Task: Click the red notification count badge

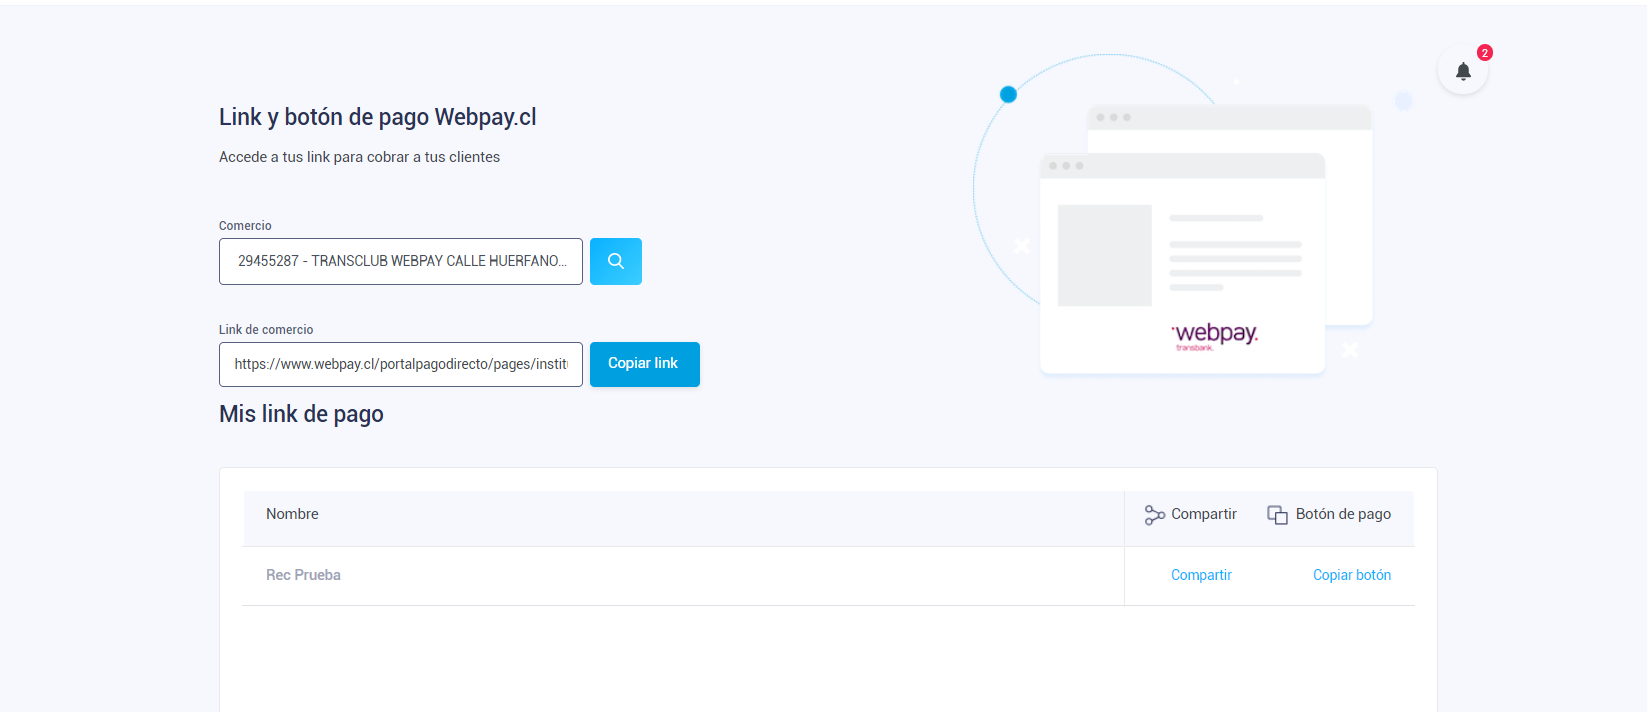Action: pos(1485,53)
